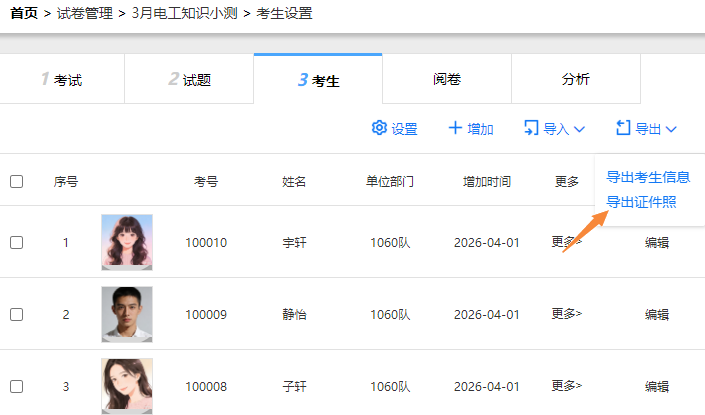Toggle the select-all checkbox in header
Viewport: 705px width, 415px height.
pos(17,182)
